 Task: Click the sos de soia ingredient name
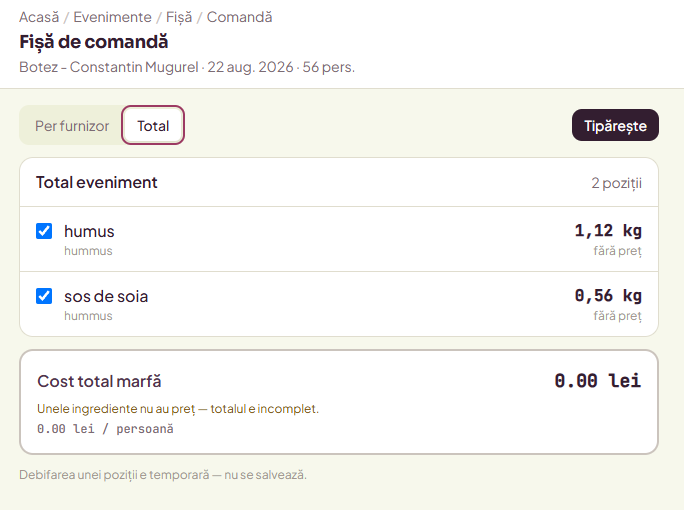106,296
